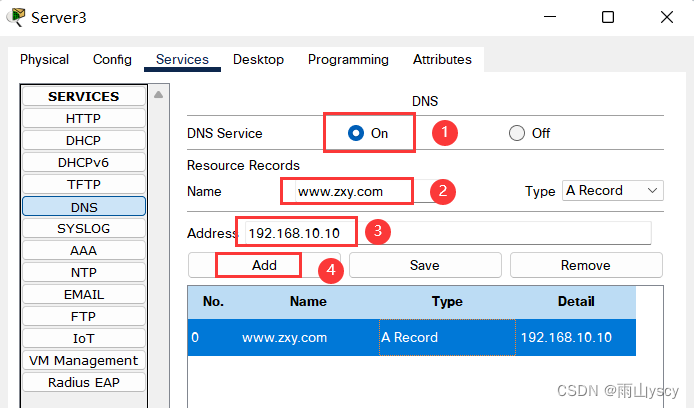694x408 pixels.
Task: Click the Server3 window app icon
Action: (16, 17)
